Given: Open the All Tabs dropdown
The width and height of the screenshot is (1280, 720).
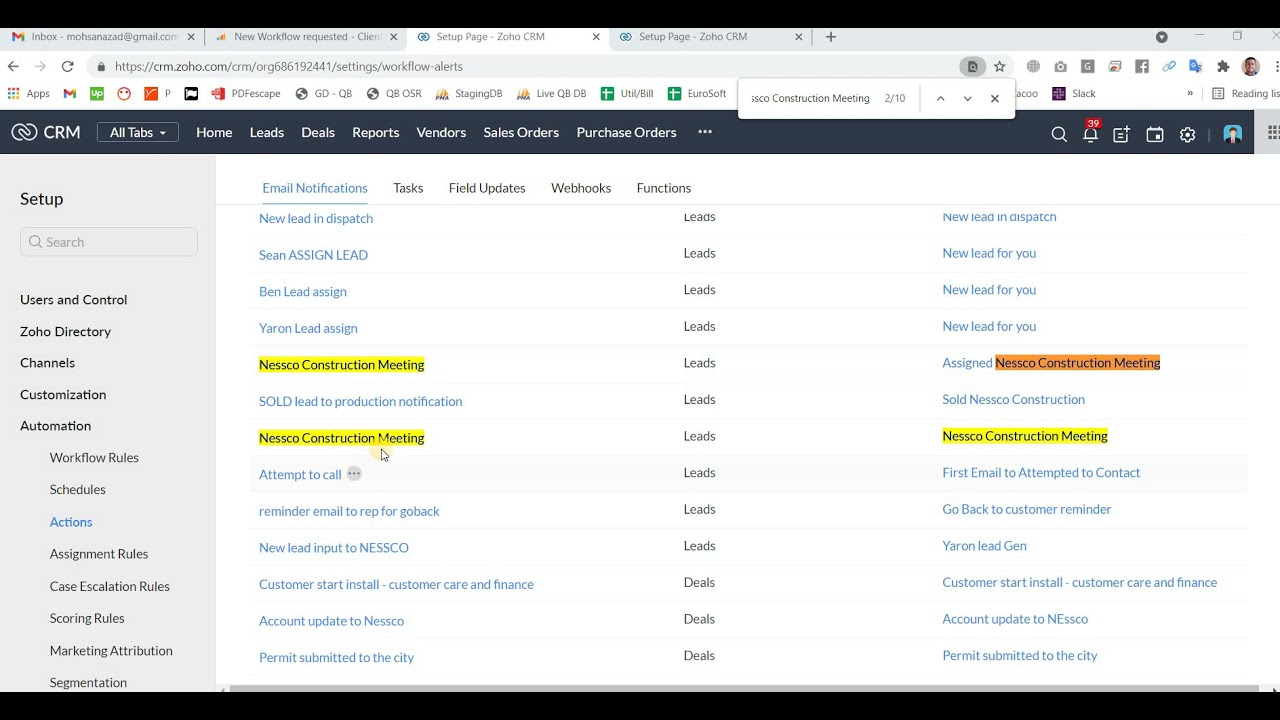Looking at the screenshot, I should pyautogui.click(x=138, y=132).
